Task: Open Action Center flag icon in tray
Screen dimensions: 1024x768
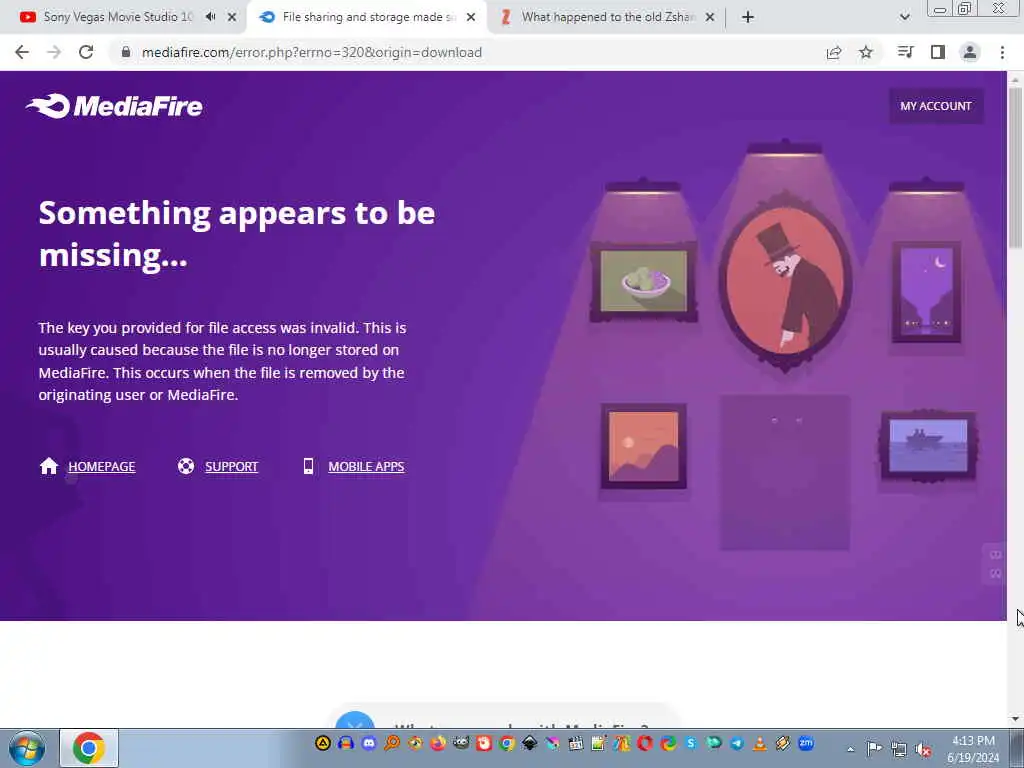Action: point(874,748)
